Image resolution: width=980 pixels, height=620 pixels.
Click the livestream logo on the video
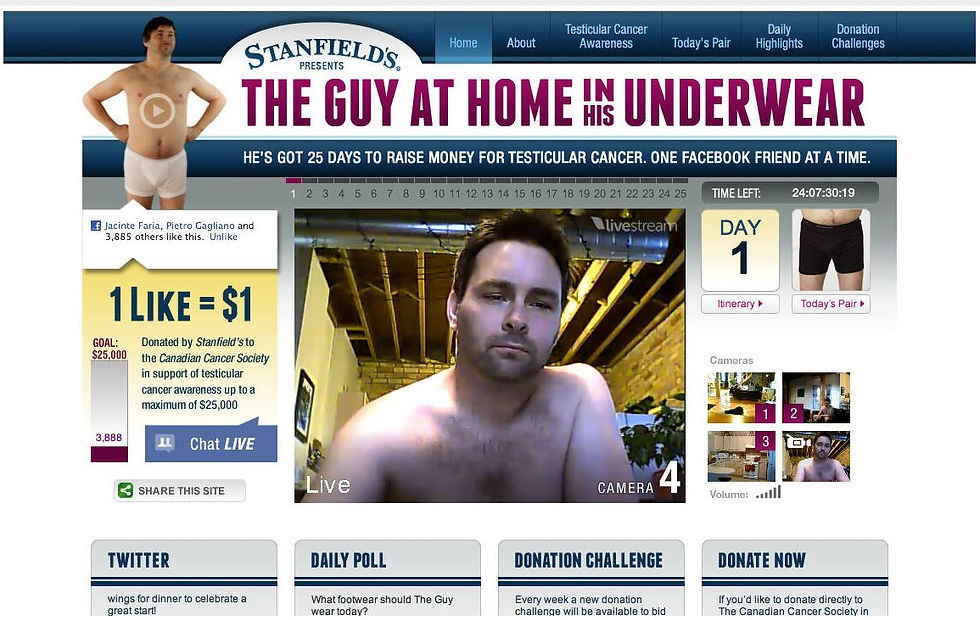(634, 224)
